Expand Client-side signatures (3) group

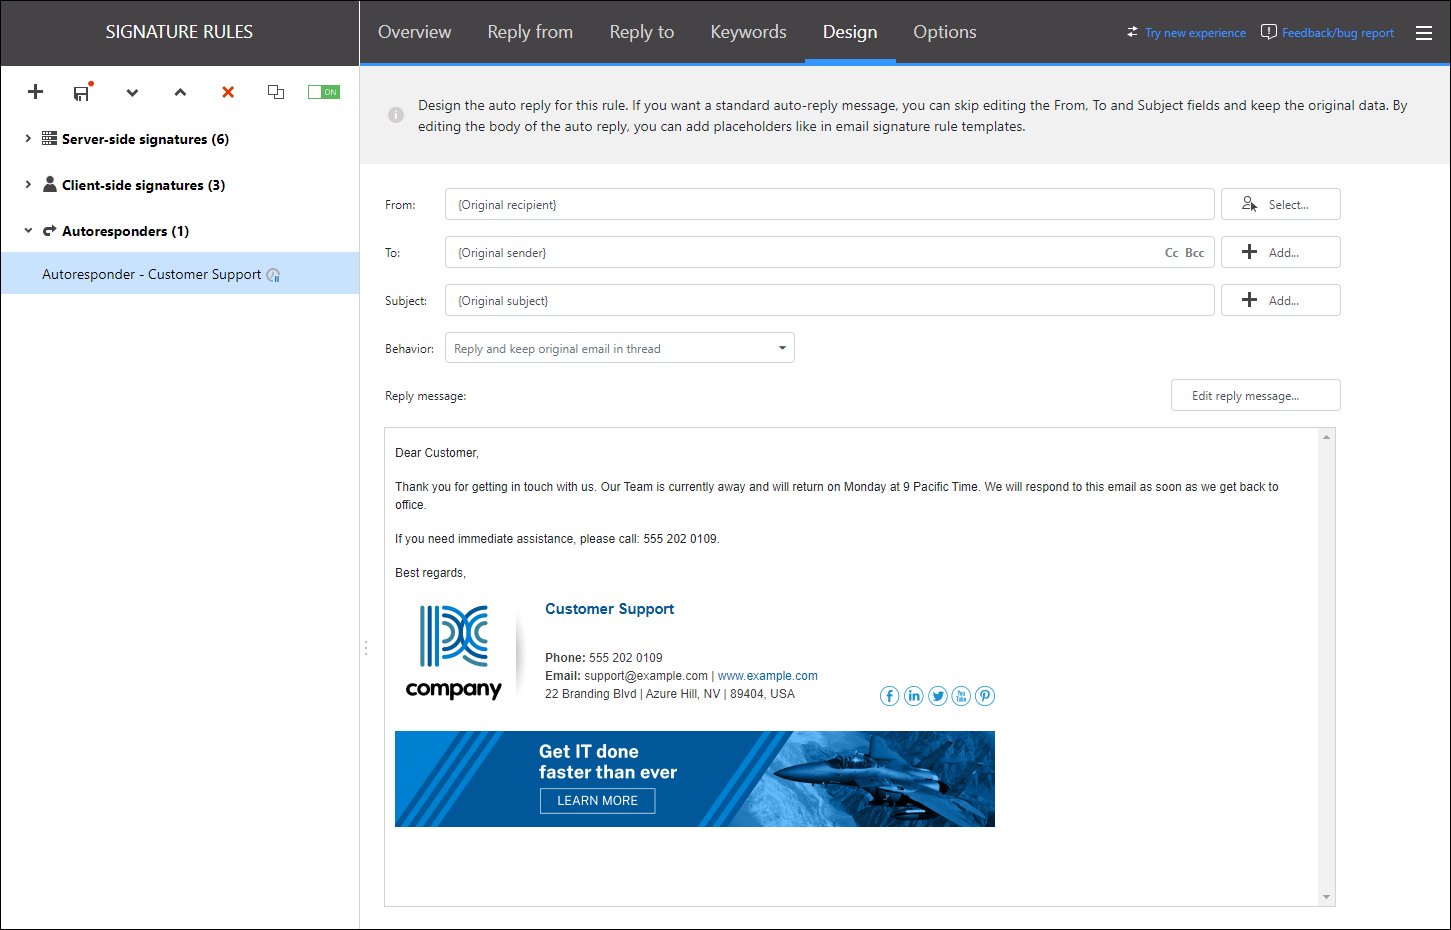click(x=28, y=185)
